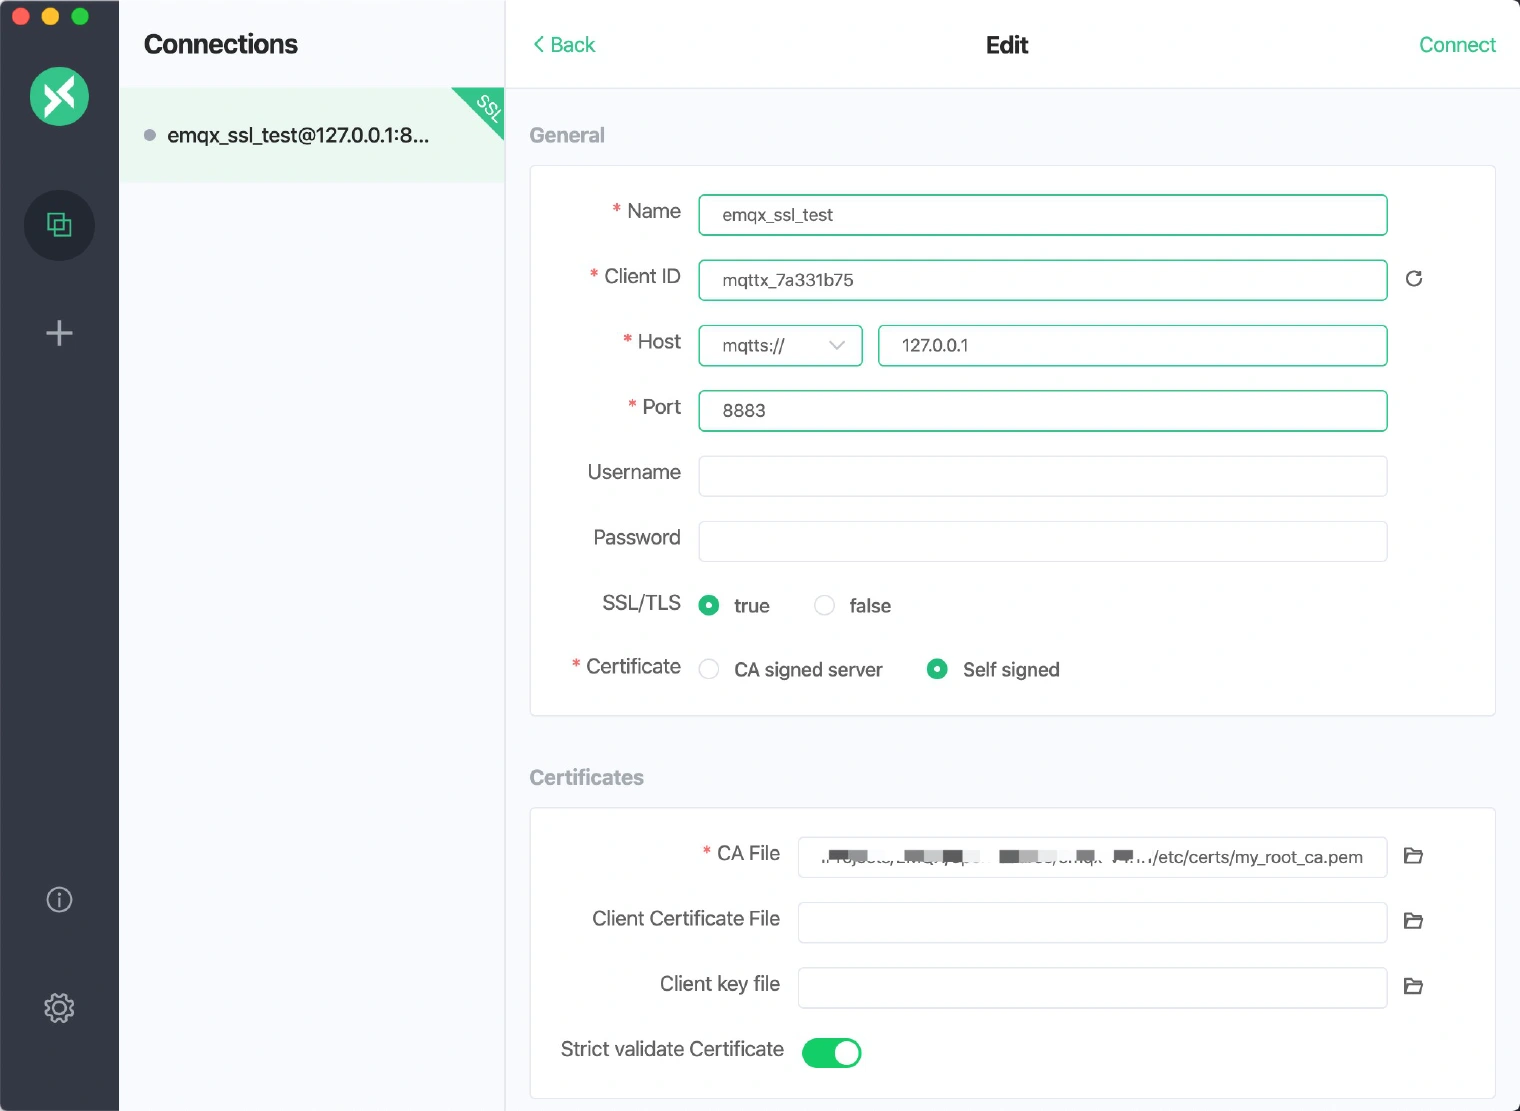Click the MQTTX logo icon
Screen dimensions: 1520x1111
point(59,96)
